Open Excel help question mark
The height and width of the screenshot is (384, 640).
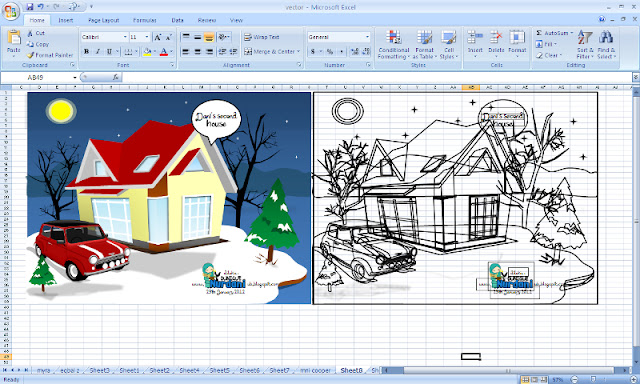602,19
